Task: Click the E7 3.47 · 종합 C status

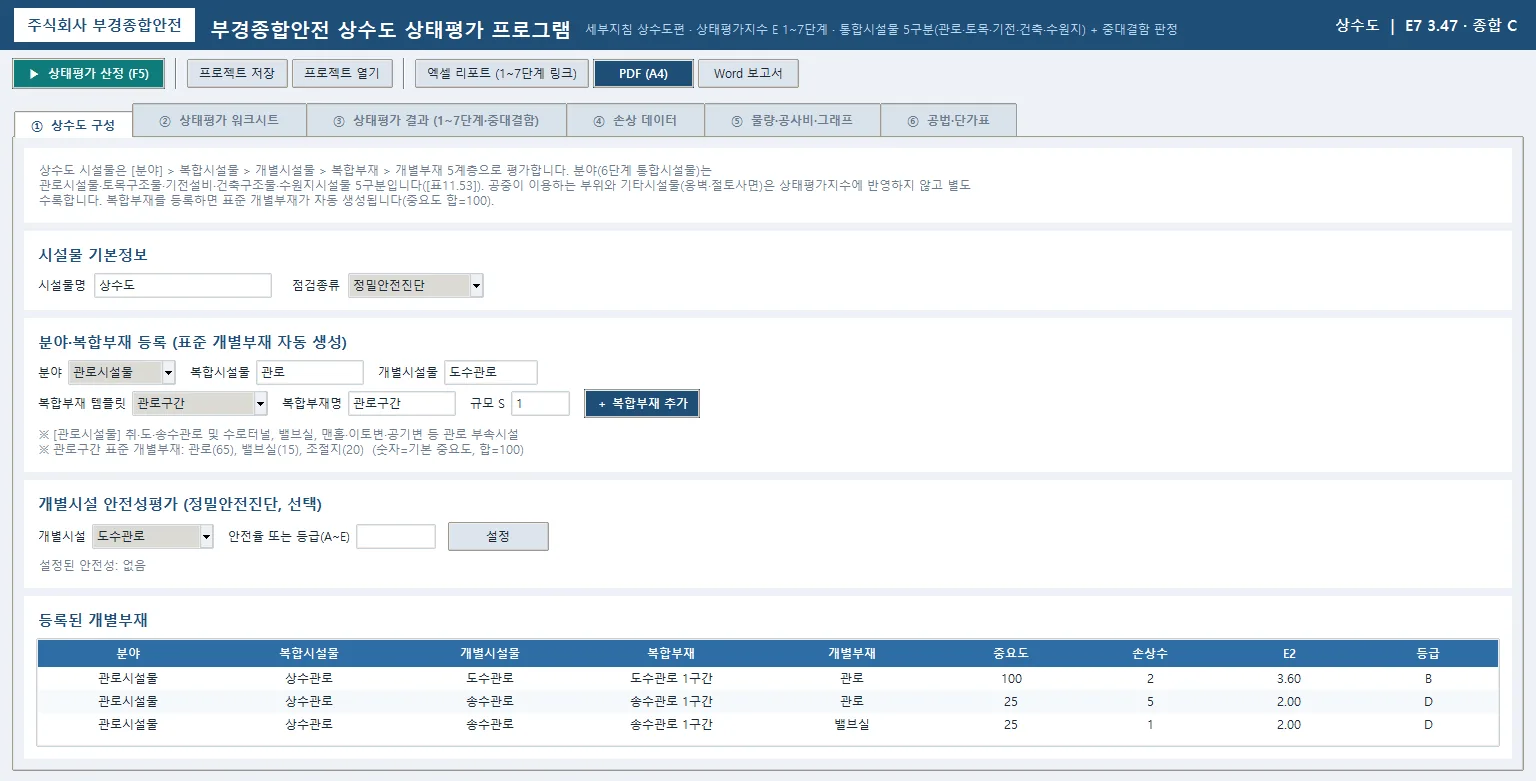Action: pos(1461,26)
